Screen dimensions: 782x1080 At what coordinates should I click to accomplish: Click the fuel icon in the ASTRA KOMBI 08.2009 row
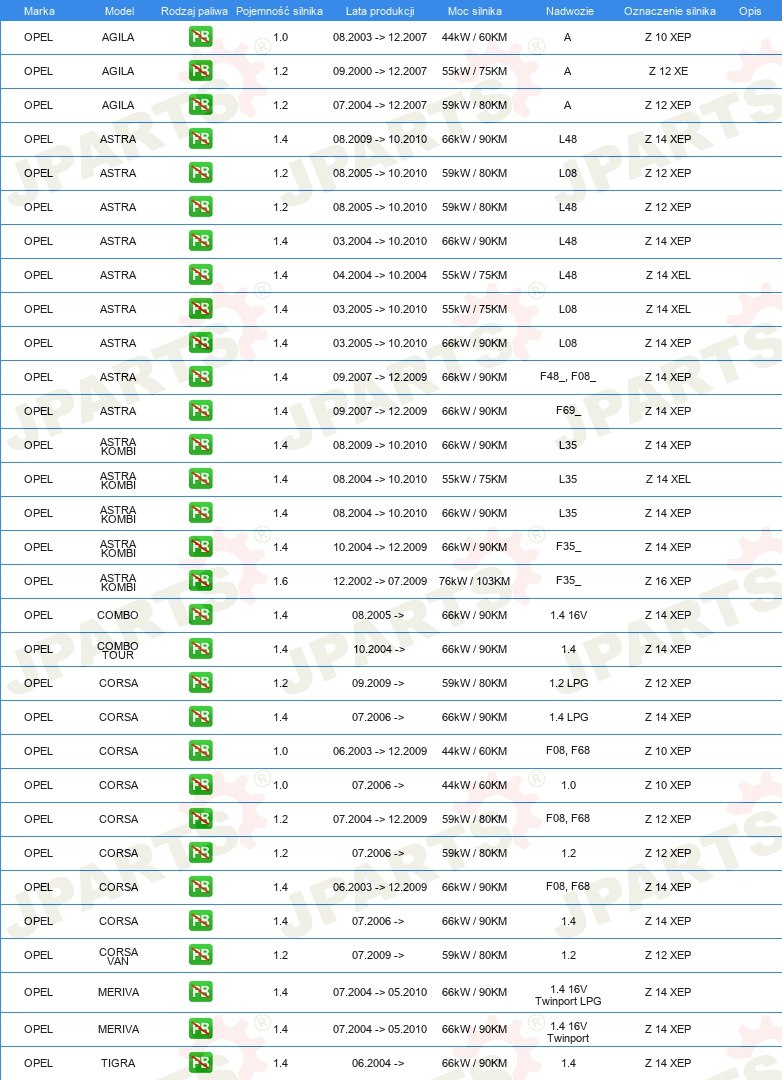200,445
